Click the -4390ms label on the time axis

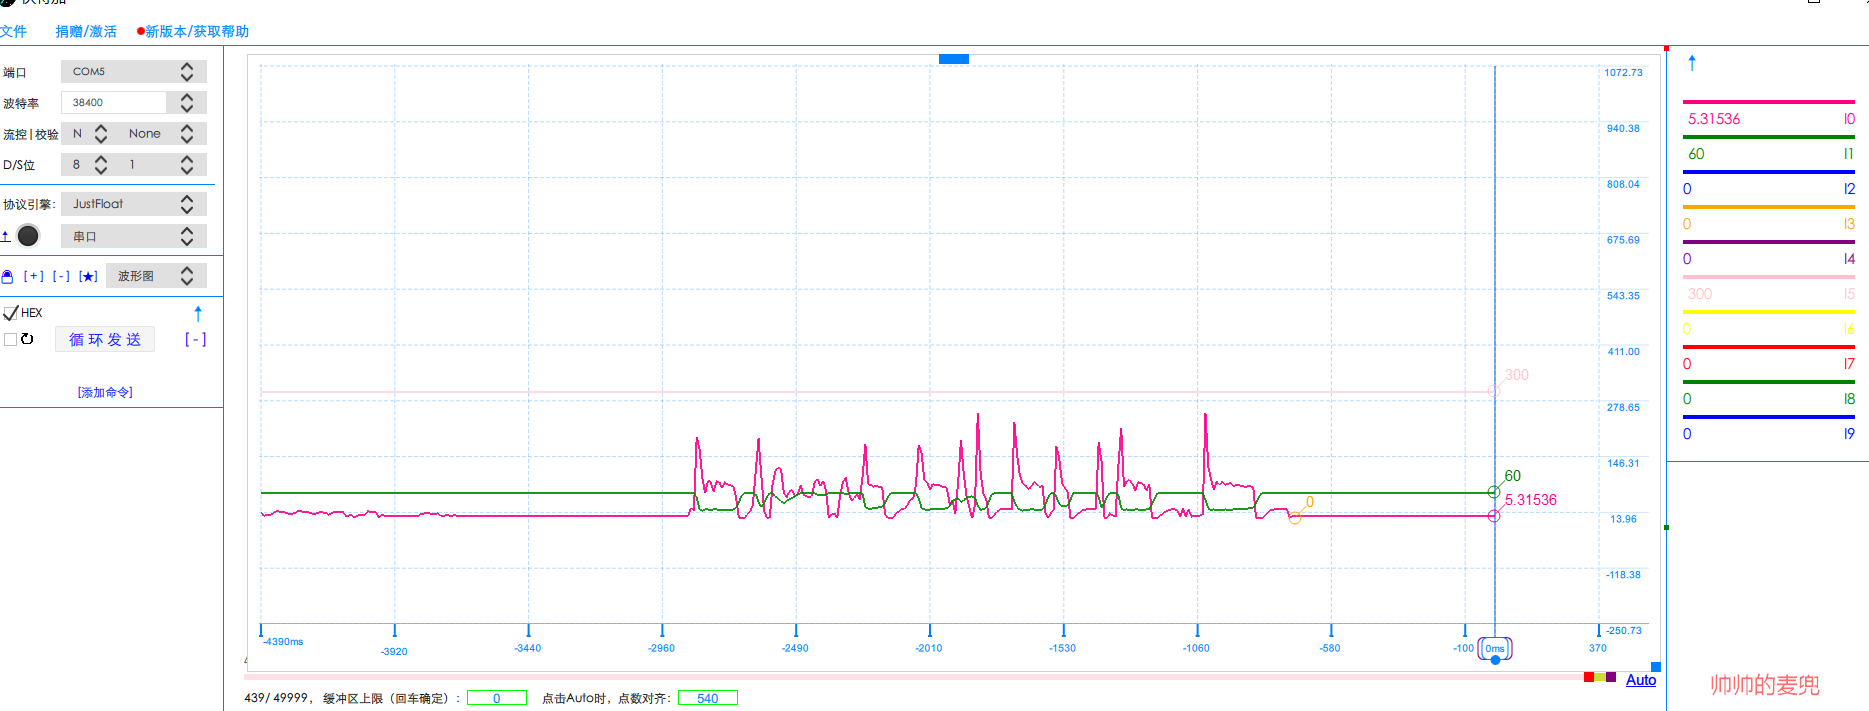click(x=284, y=641)
